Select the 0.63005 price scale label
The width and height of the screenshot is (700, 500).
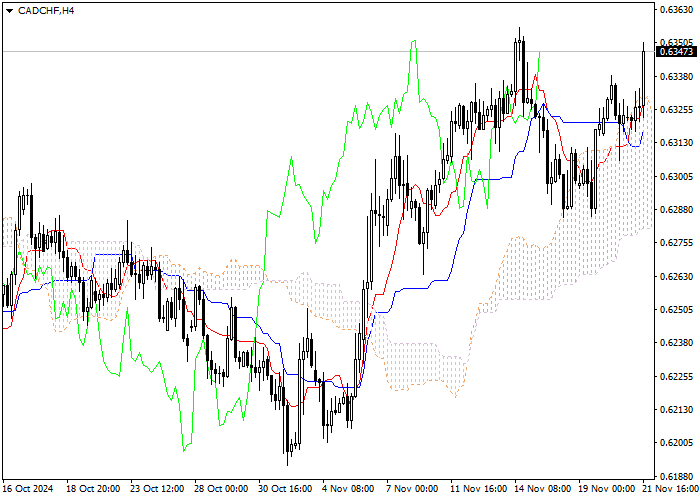[x=676, y=177]
